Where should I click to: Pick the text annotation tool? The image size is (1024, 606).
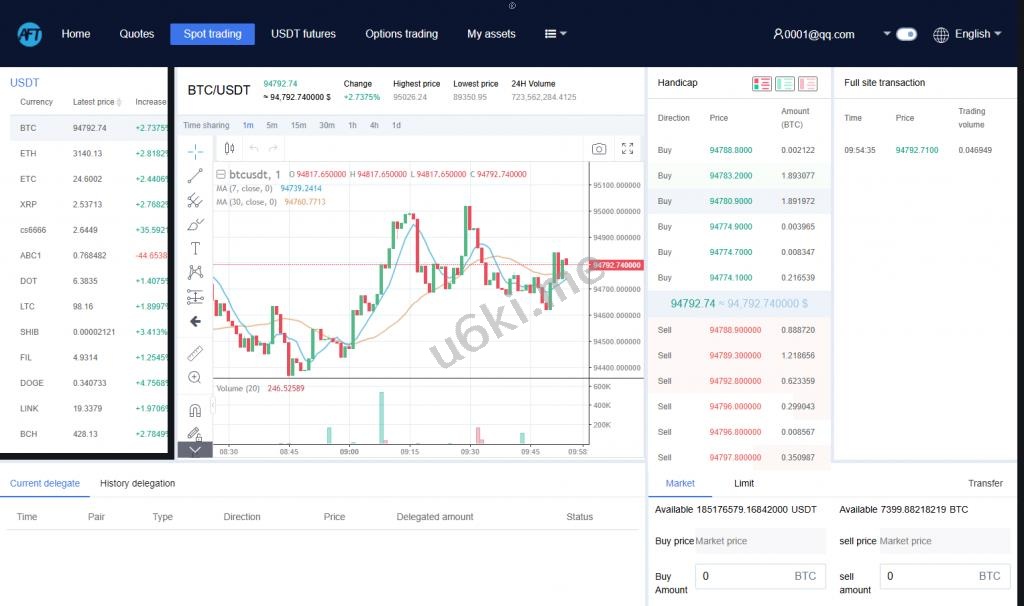tap(195, 248)
